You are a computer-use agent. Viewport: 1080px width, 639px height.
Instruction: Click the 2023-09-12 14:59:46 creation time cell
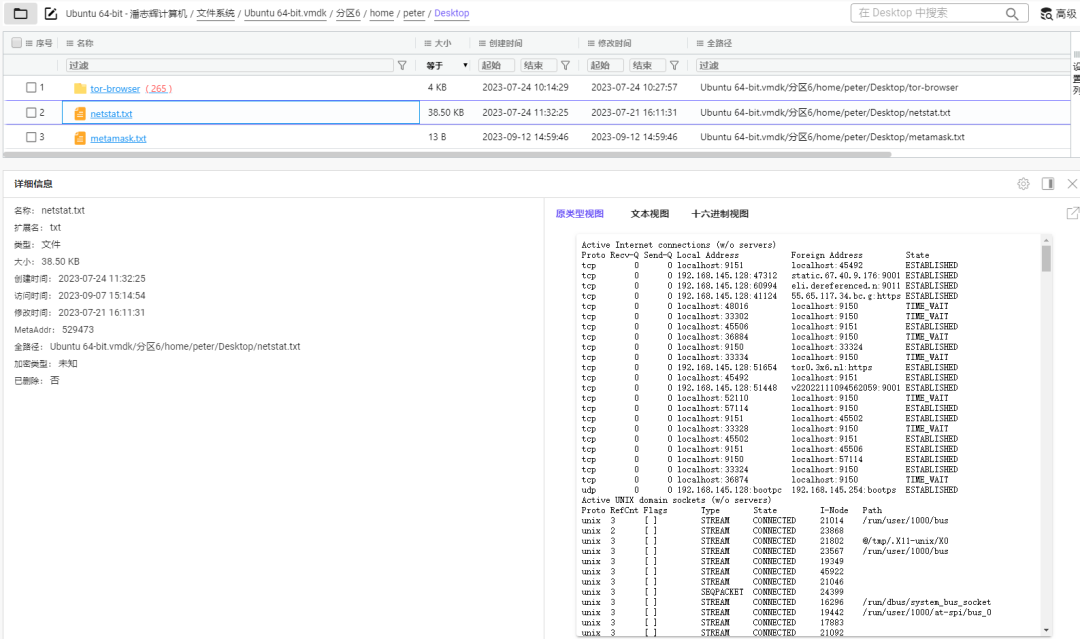(x=525, y=137)
